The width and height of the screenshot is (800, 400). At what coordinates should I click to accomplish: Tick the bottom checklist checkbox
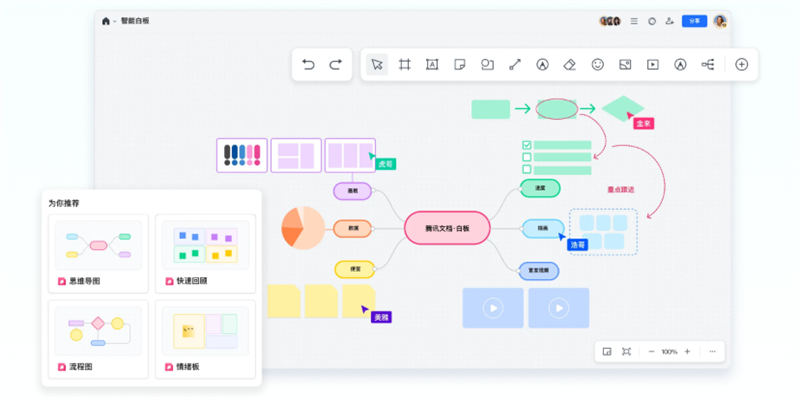527,169
